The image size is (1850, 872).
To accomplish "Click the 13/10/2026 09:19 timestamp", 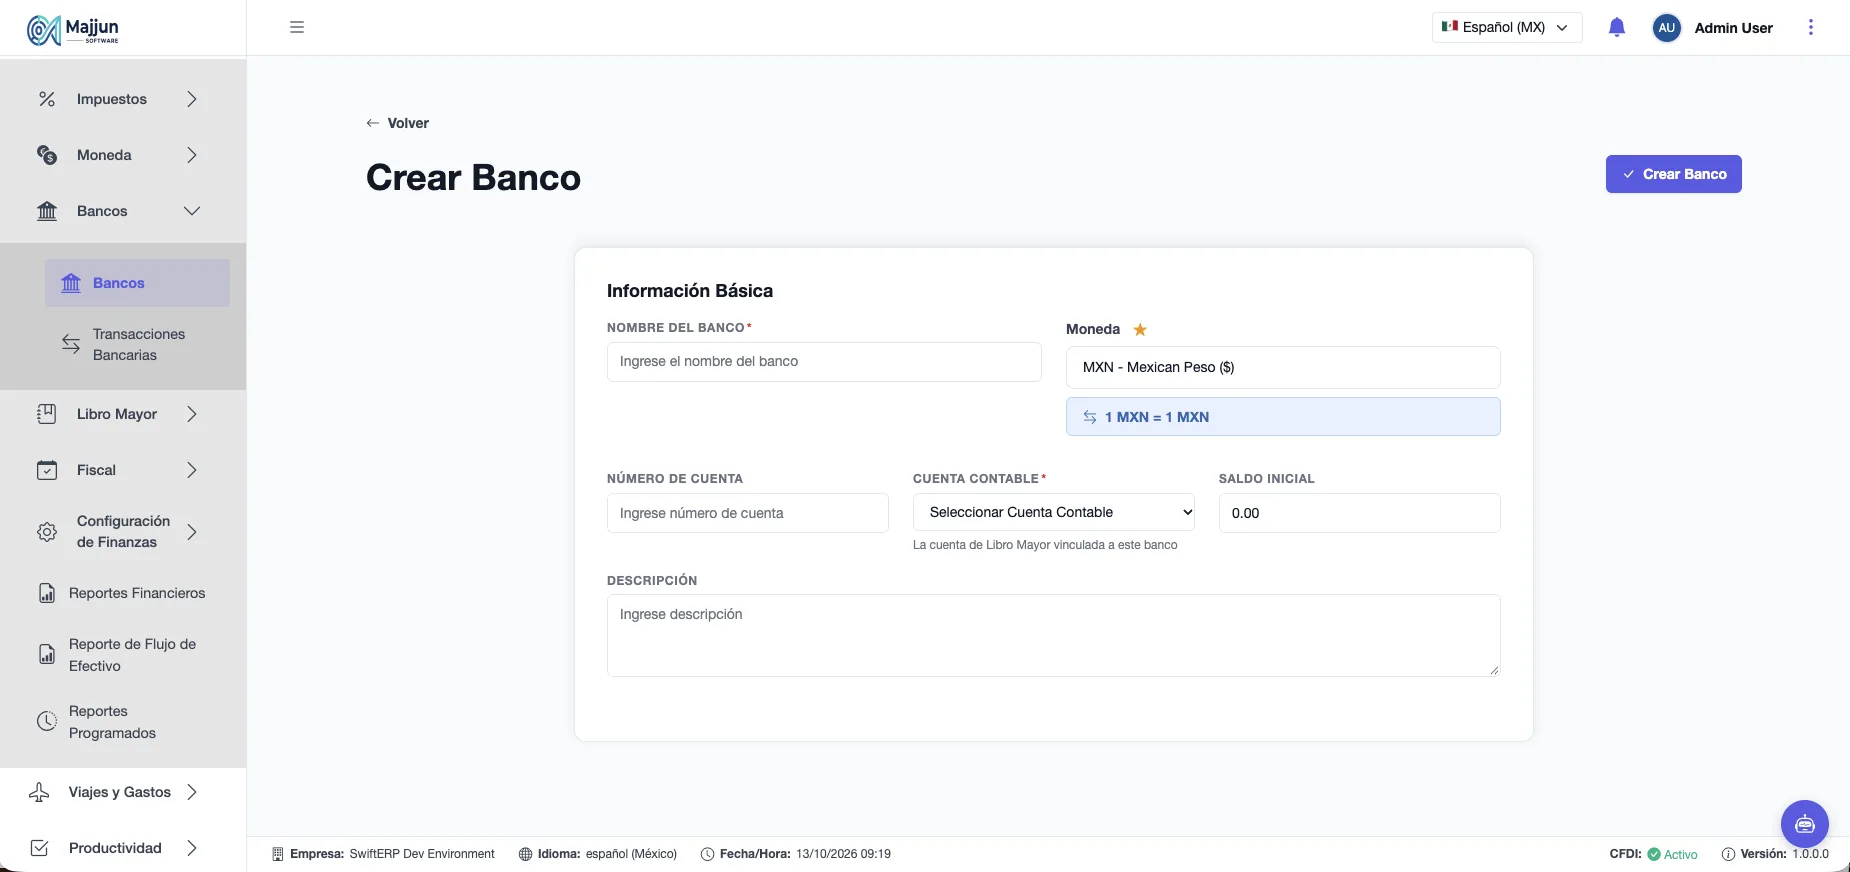I will [x=843, y=854].
